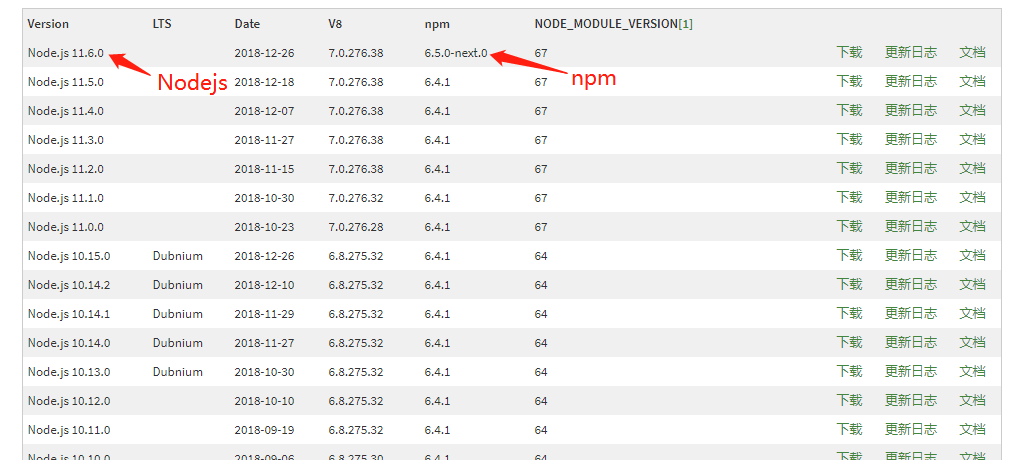Open 更新日志 for Node.js 11.3.0
Viewport: 1024px width, 460px height.
[x=910, y=140]
